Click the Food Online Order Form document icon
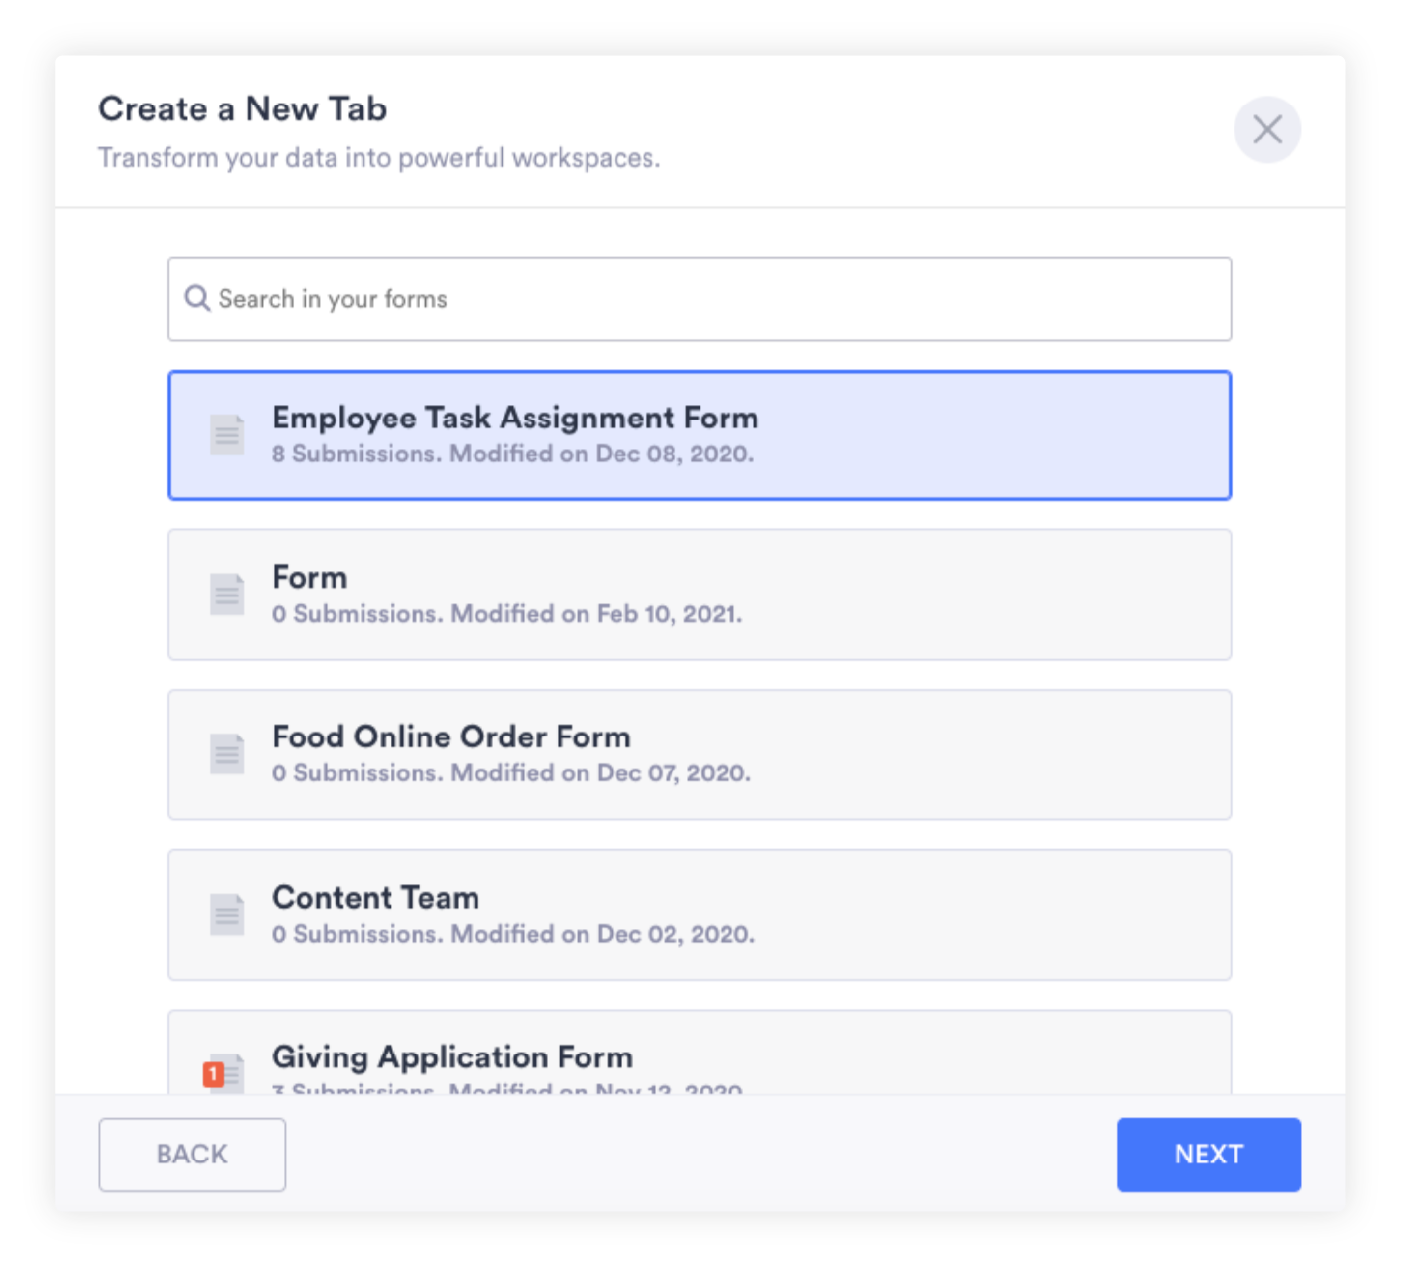The height and width of the screenshot is (1265, 1401). [x=227, y=754]
